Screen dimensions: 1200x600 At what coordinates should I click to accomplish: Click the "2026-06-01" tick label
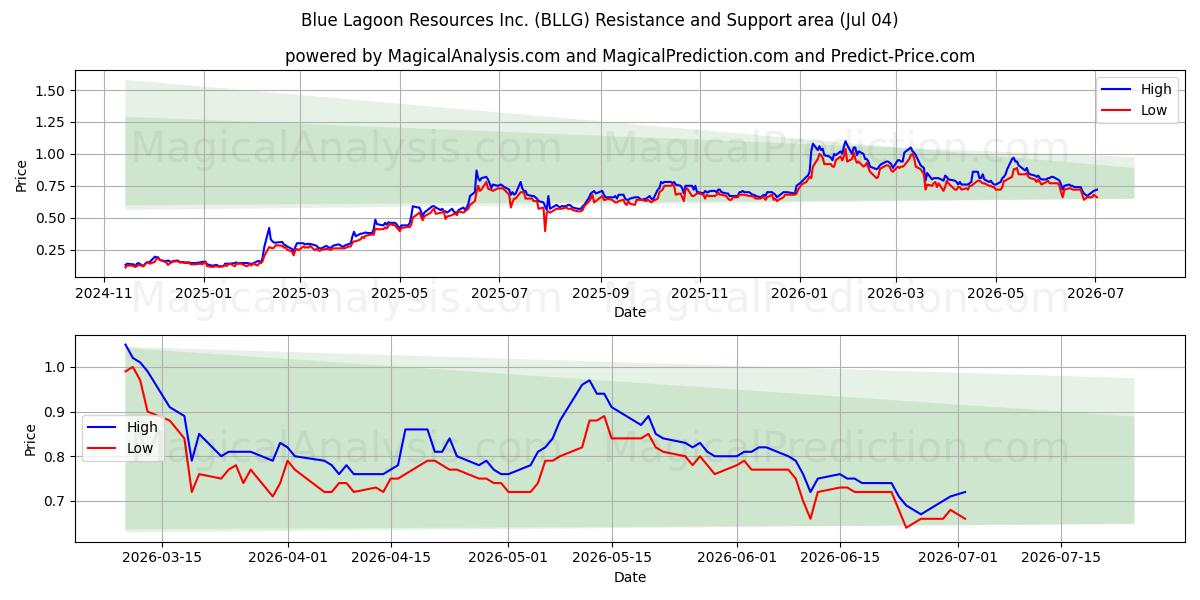click(736, 558)
